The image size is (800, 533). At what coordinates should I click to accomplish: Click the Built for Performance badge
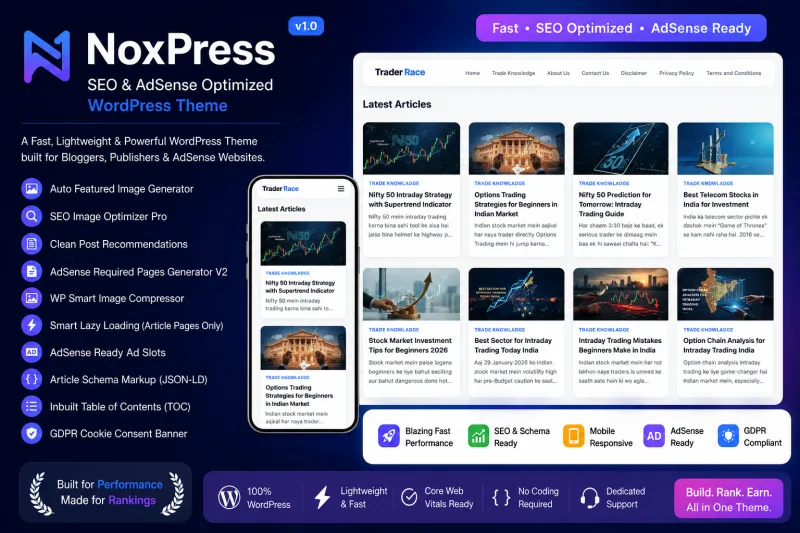[106, 492]
